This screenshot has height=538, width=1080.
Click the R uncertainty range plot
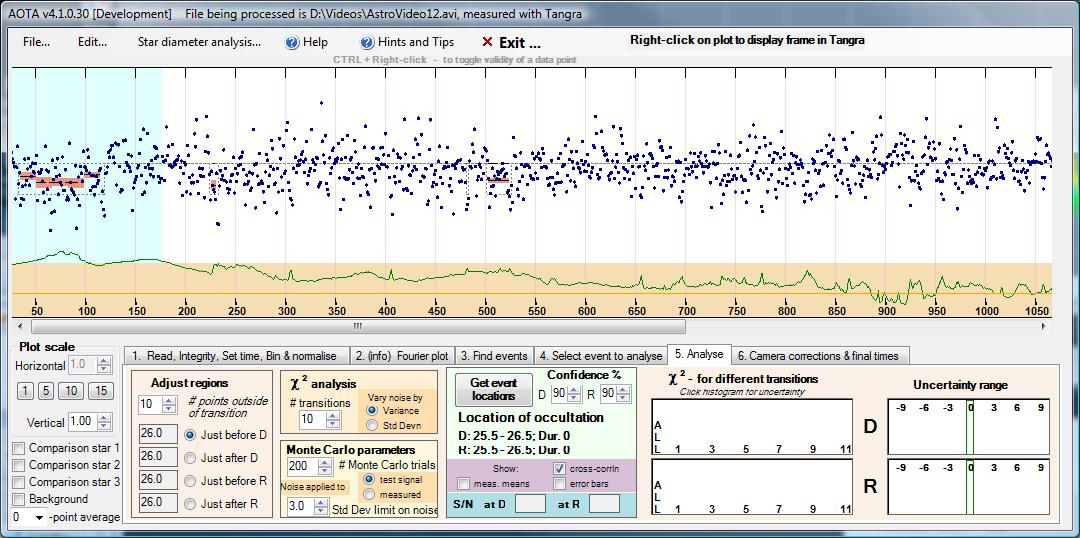(x=969, y=486)
